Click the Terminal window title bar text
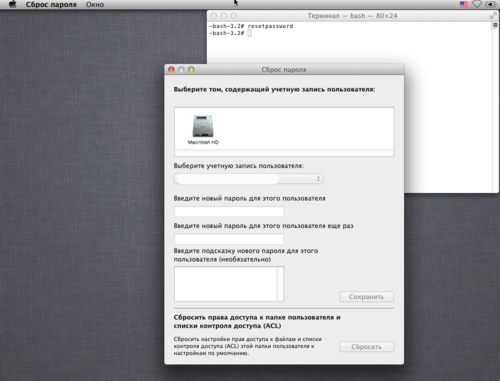500x381 pixels. (x=352, y=16)
